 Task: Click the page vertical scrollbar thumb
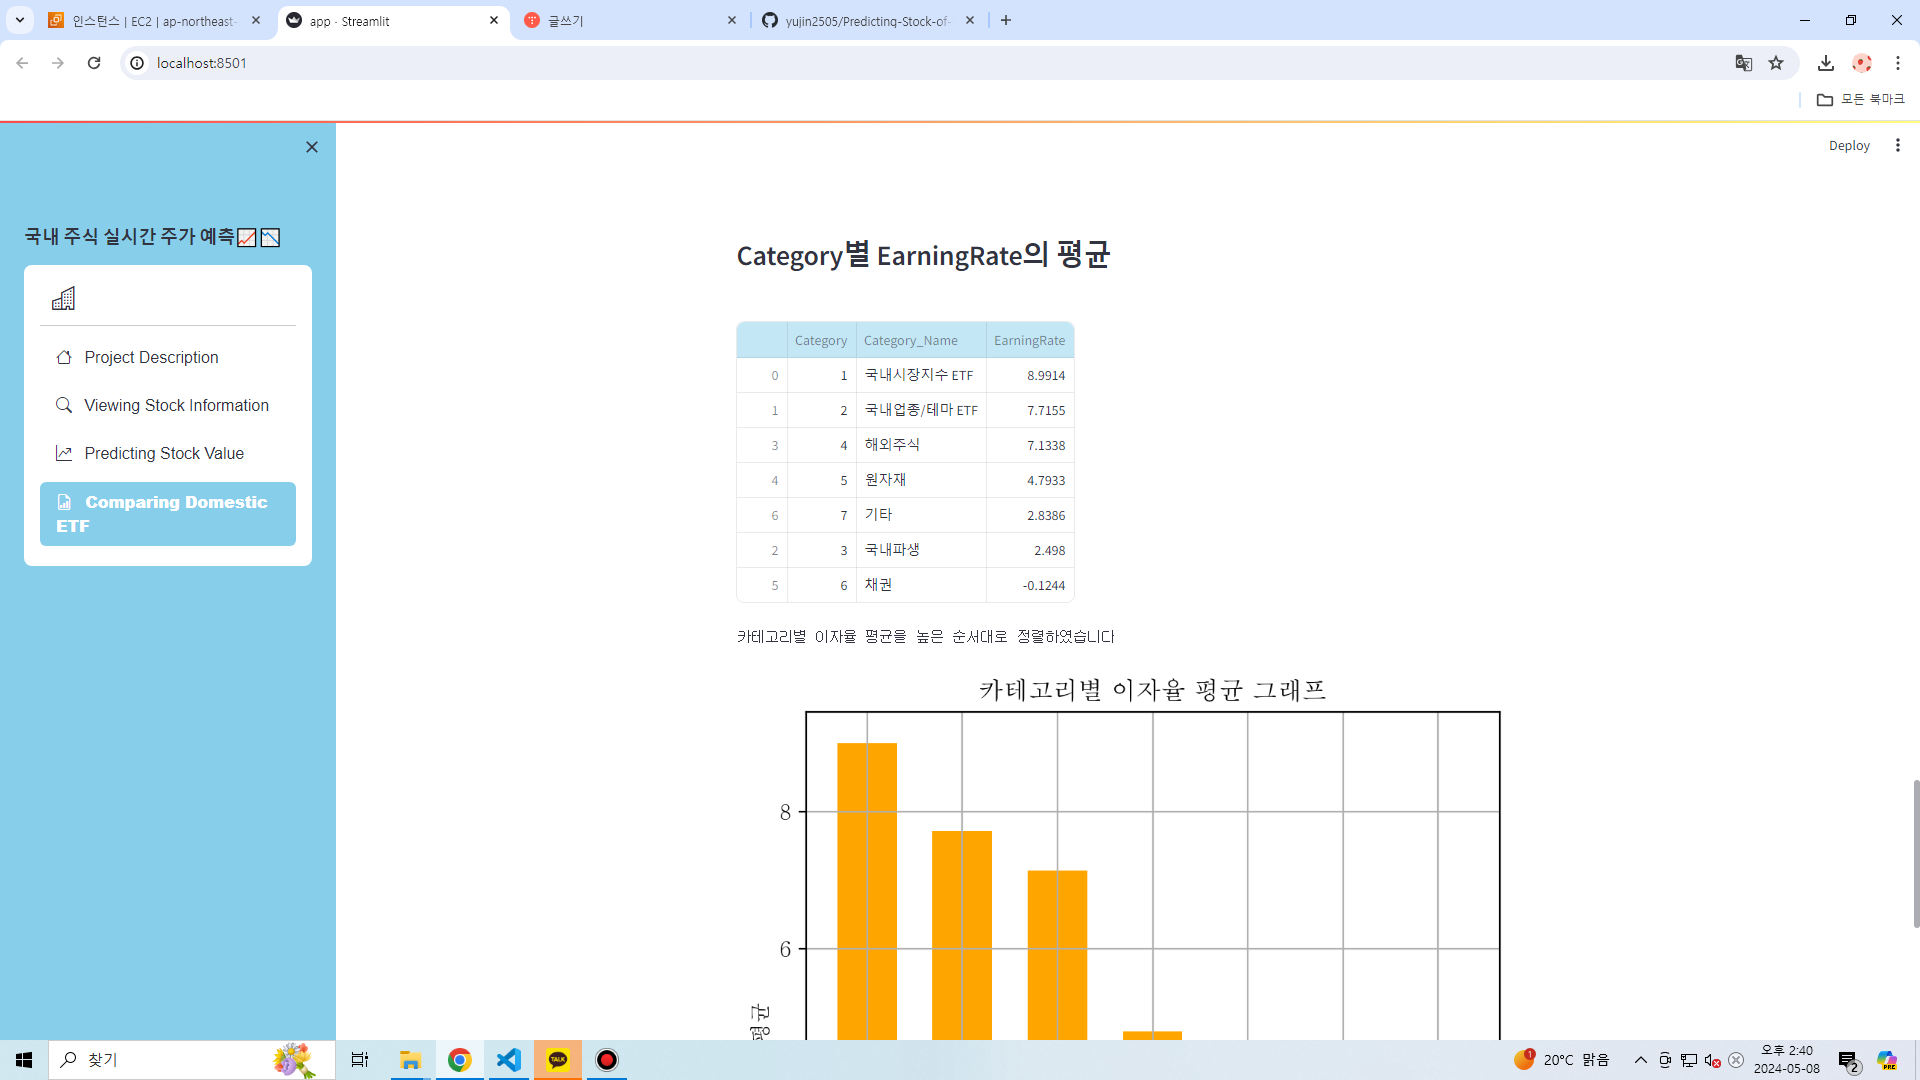point(1915,853)
